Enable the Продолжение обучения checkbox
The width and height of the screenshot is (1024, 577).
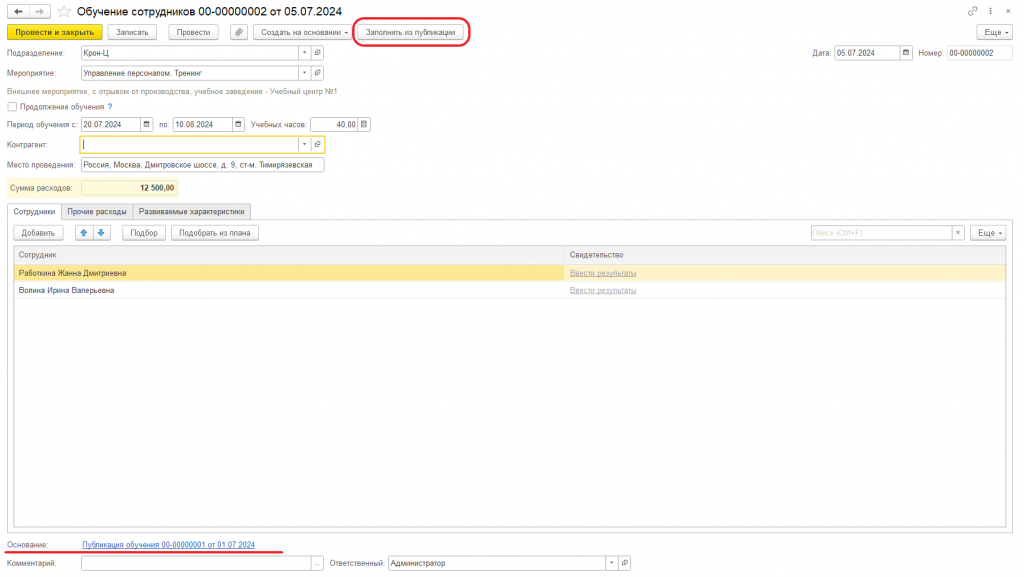coord(12,106)
